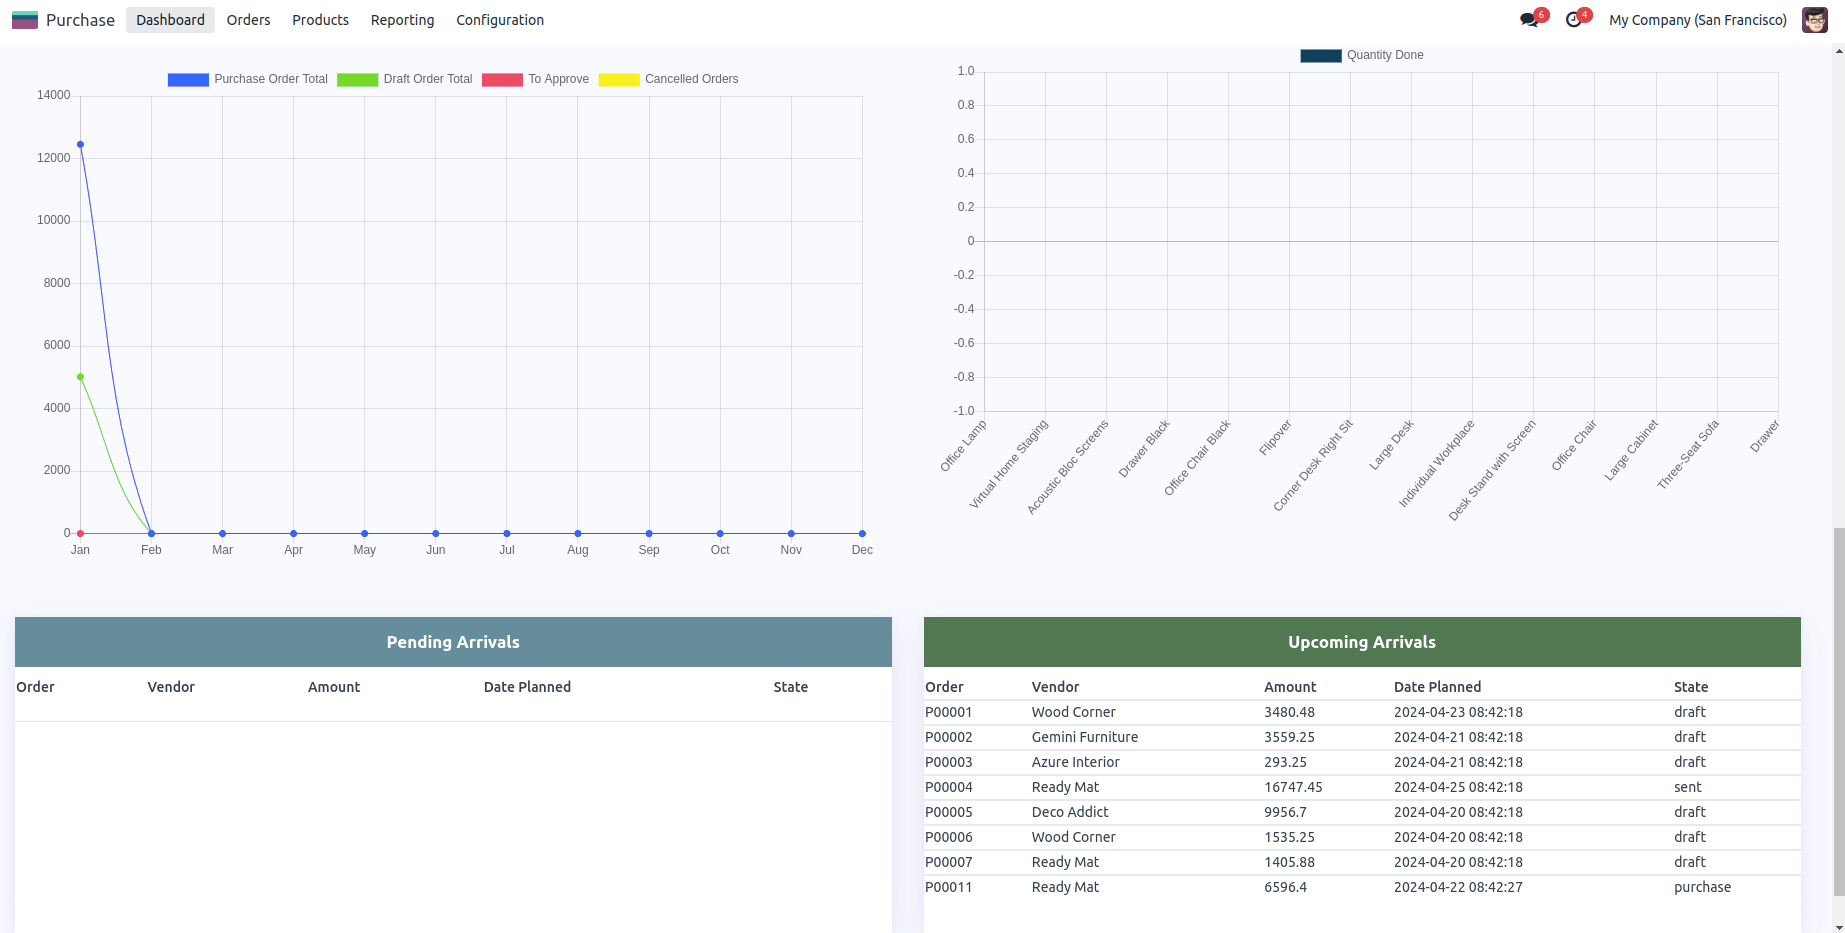Toggle To Approve legend series

pyautogui.click(x=535, y=79)
